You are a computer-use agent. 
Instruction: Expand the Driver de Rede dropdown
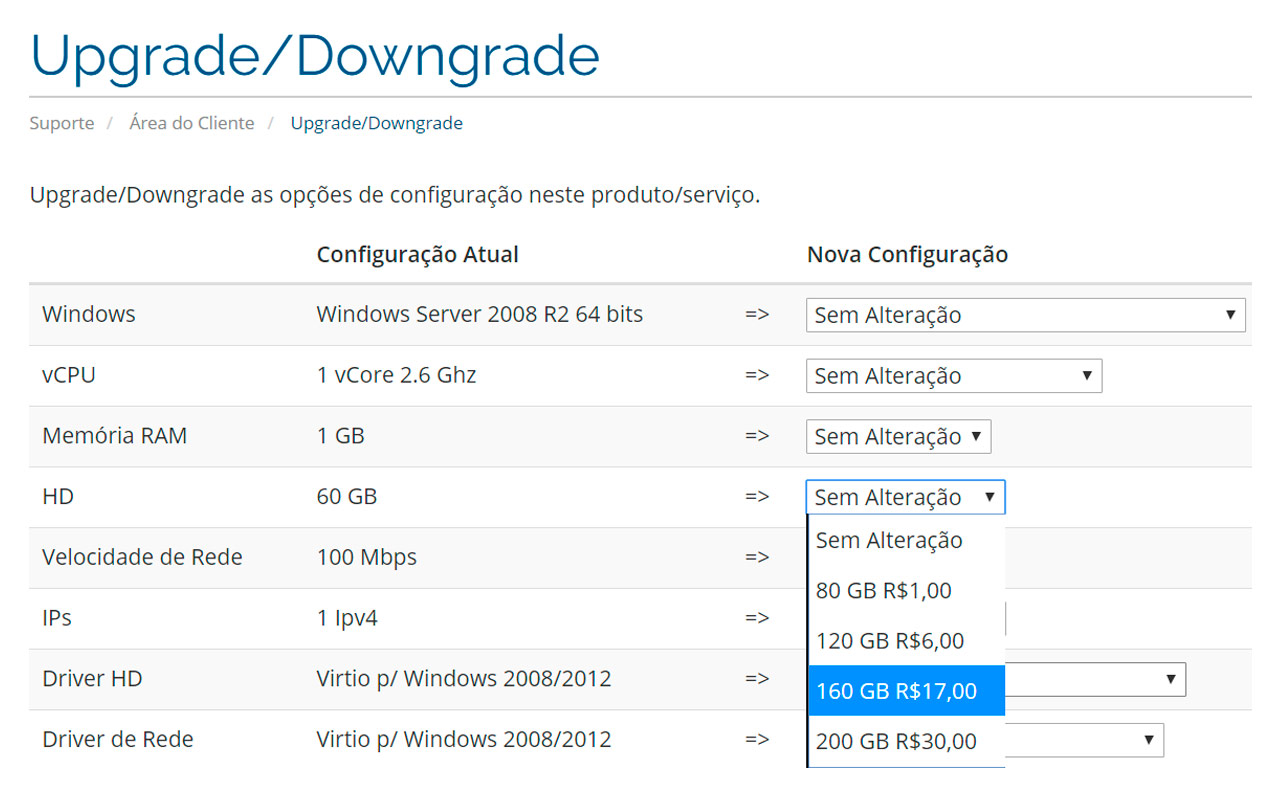1084,740
